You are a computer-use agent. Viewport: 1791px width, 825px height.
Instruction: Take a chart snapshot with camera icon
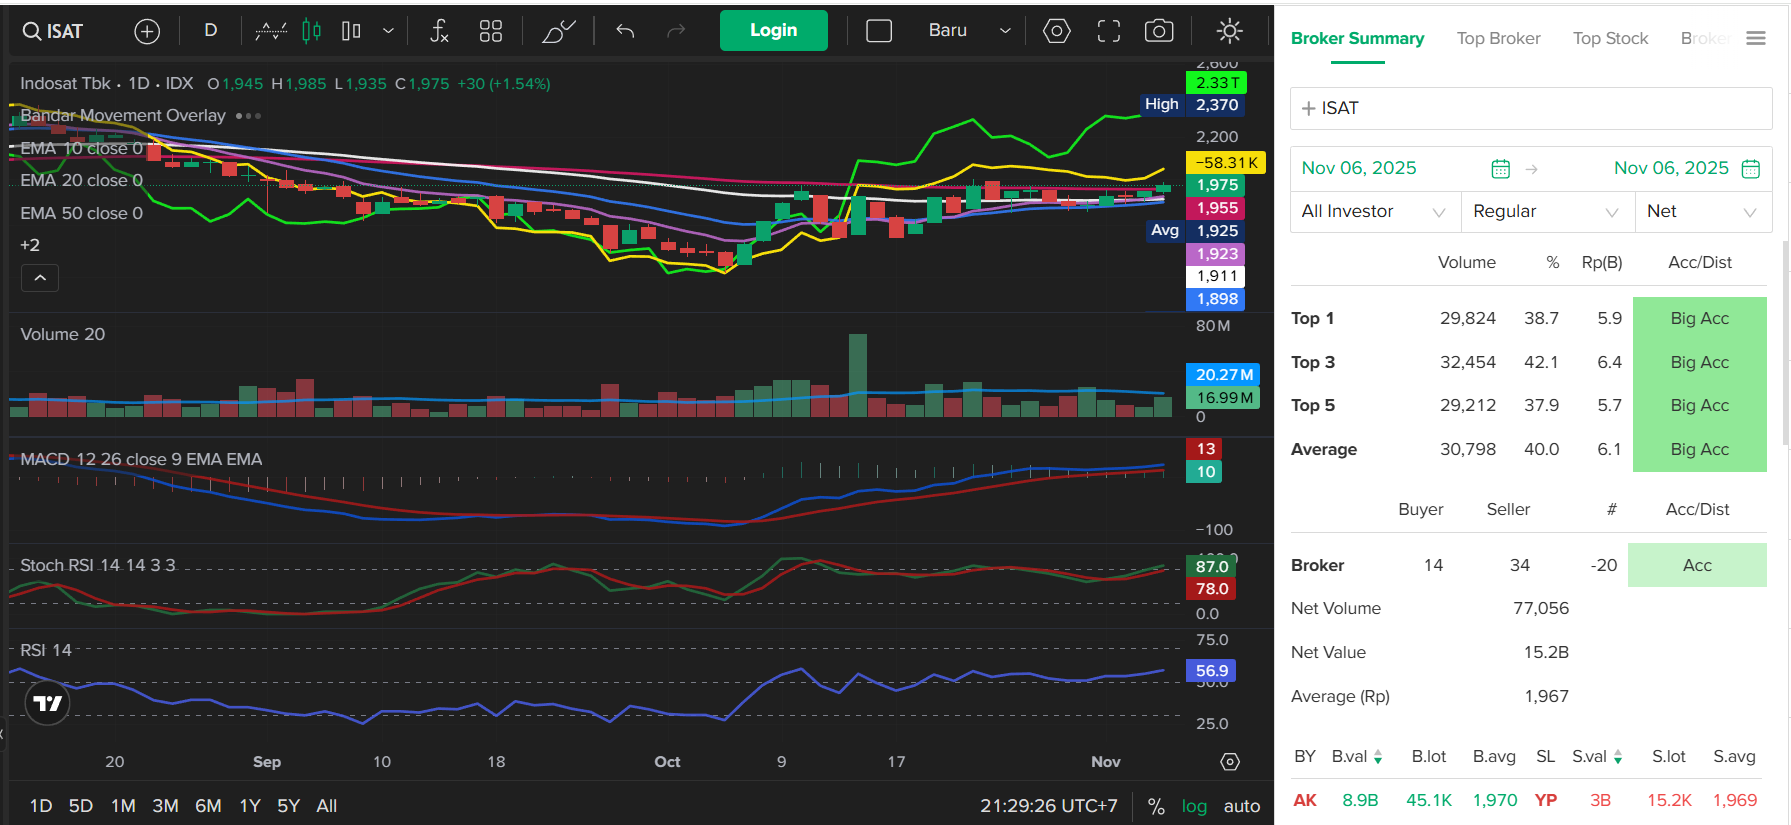tap(1159, 31)
